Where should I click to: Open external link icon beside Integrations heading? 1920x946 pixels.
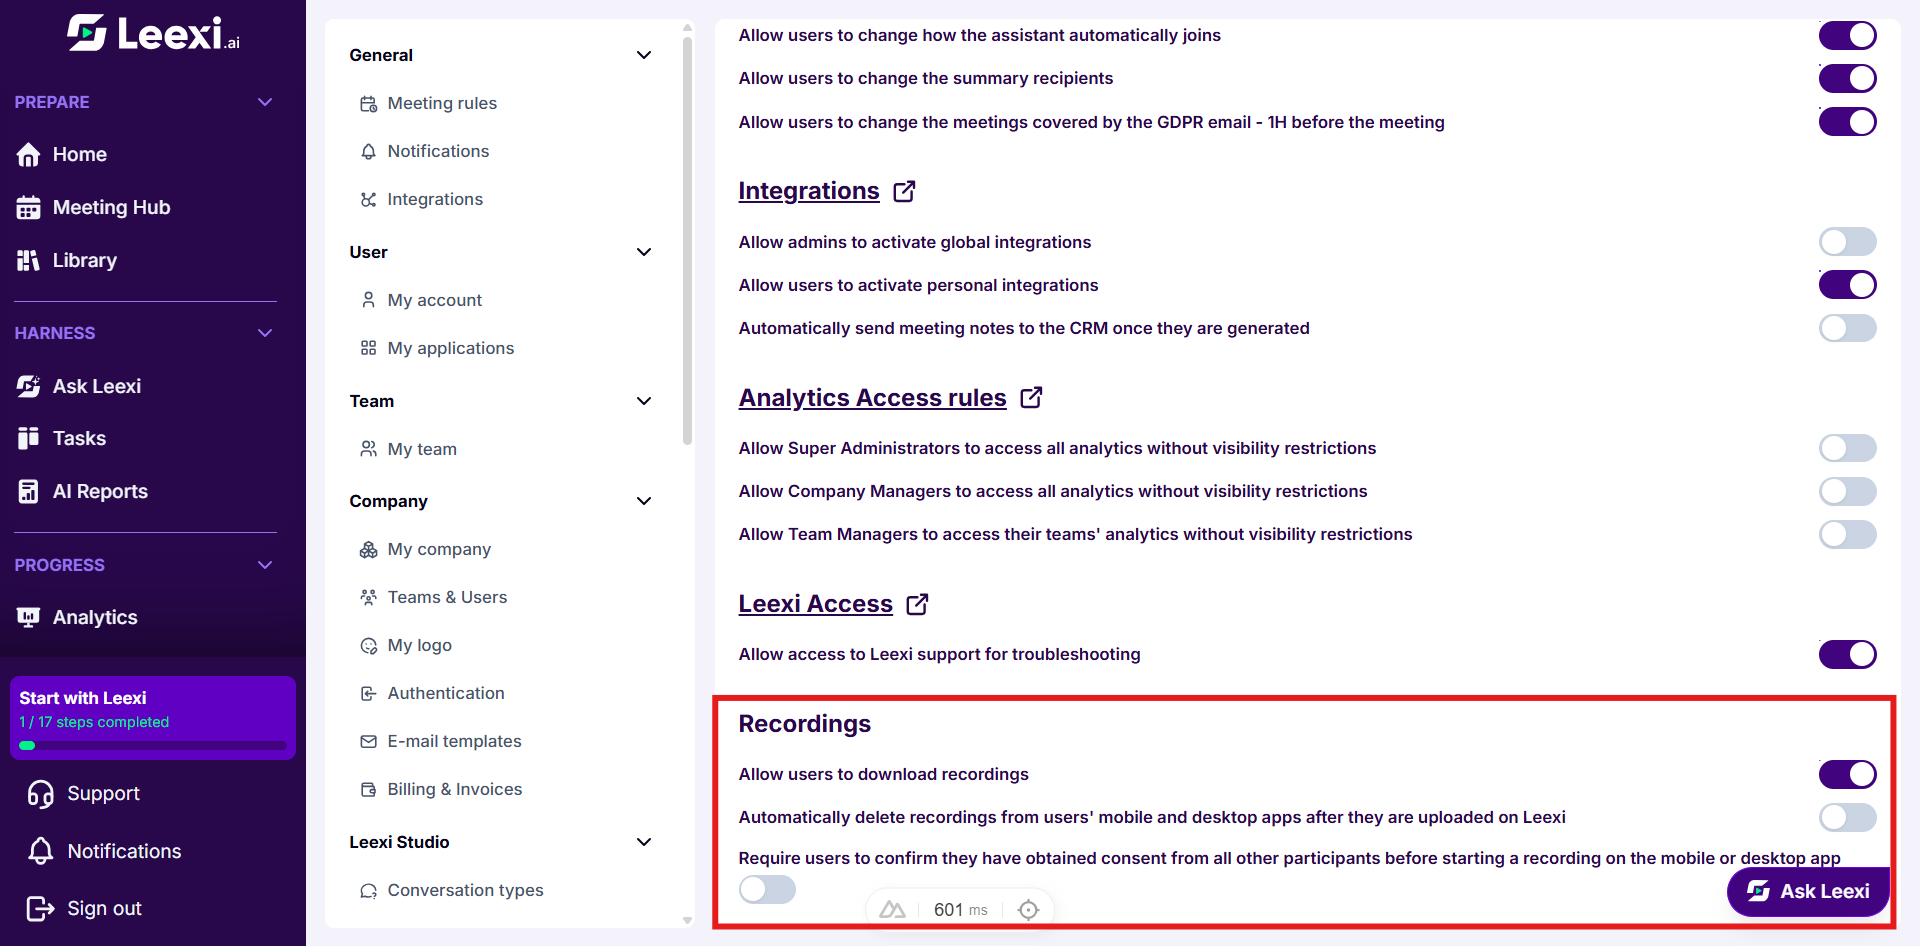(x=904, y=191)
